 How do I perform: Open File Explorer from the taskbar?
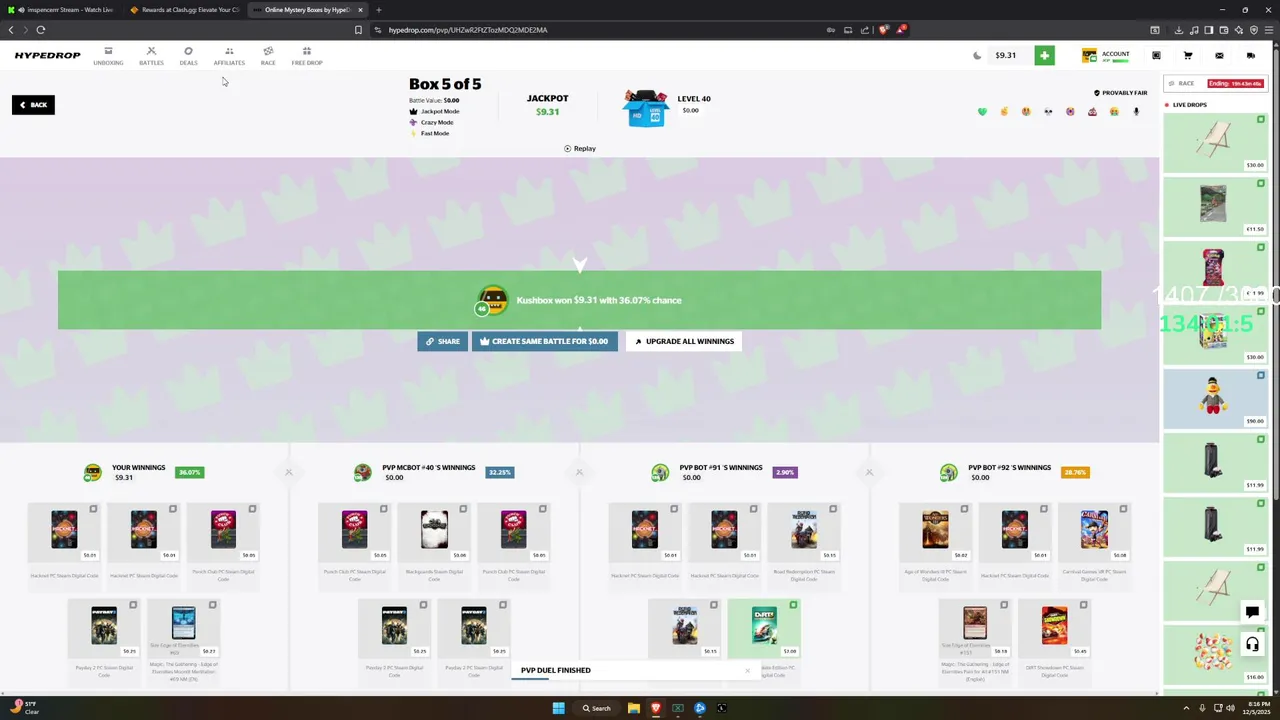(634, 708)
